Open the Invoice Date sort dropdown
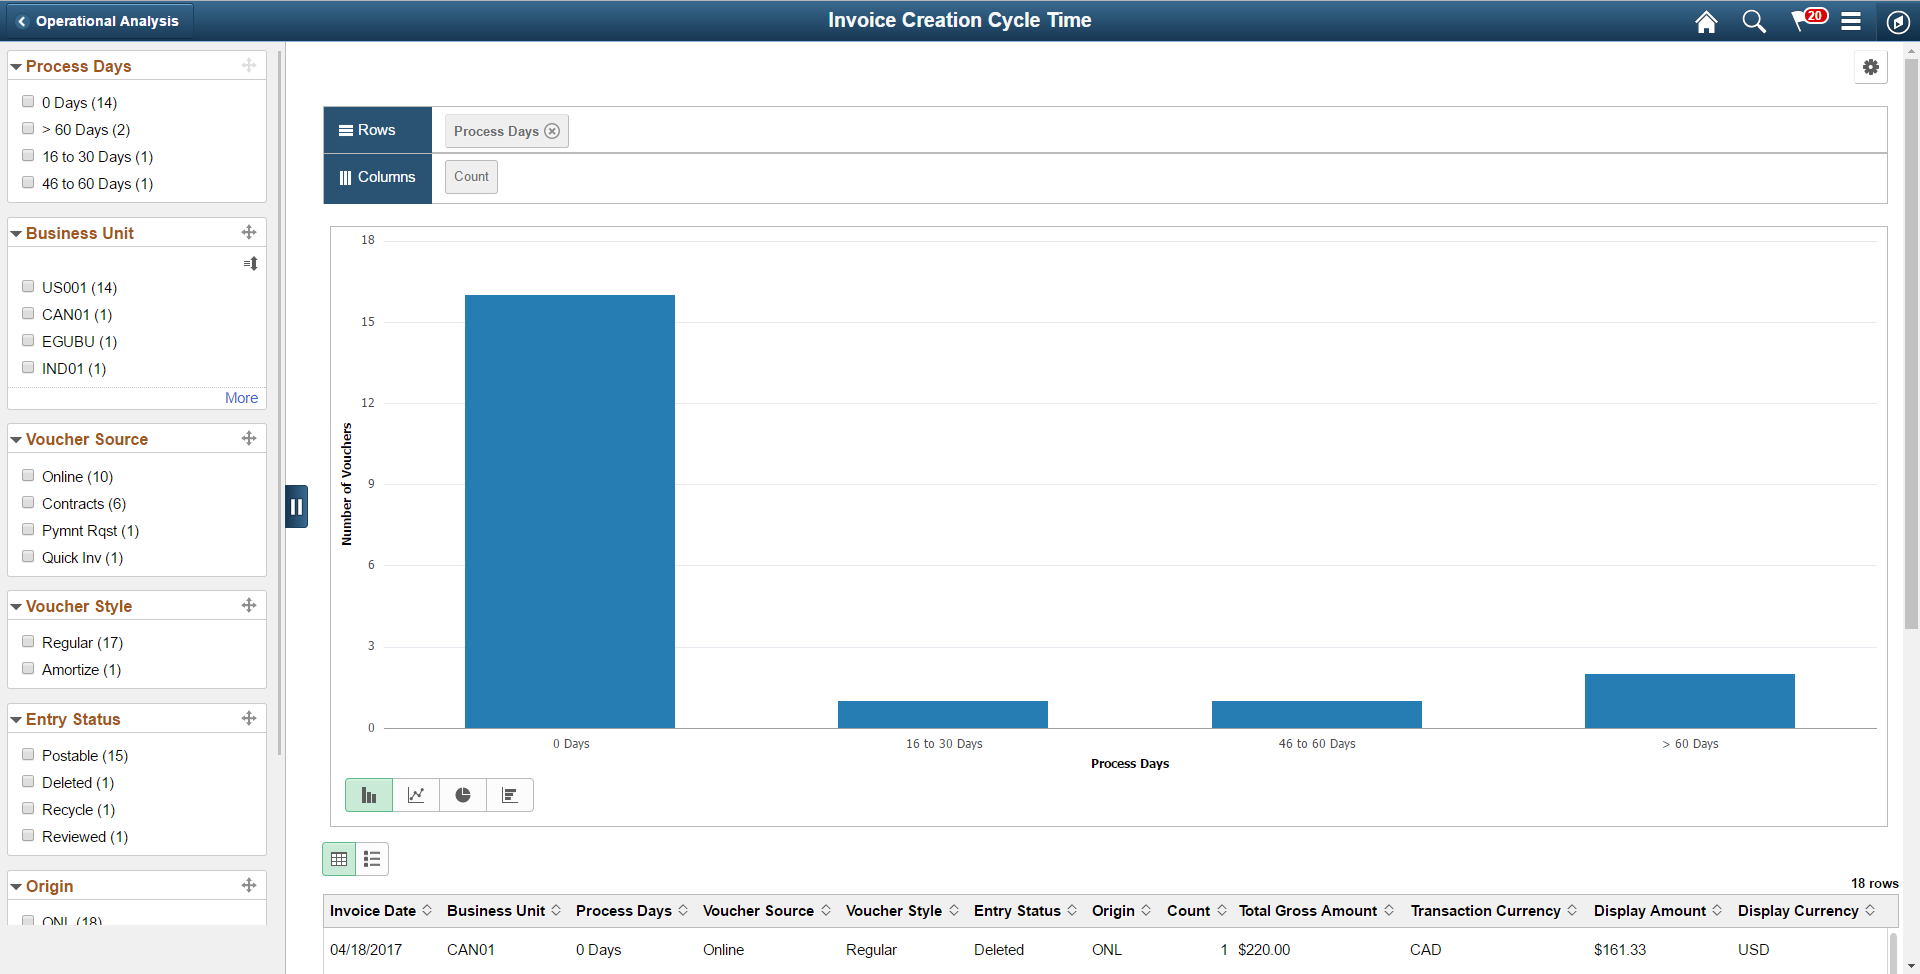Viewport: 1920px width, 974px height. click(x=429, y=910)
